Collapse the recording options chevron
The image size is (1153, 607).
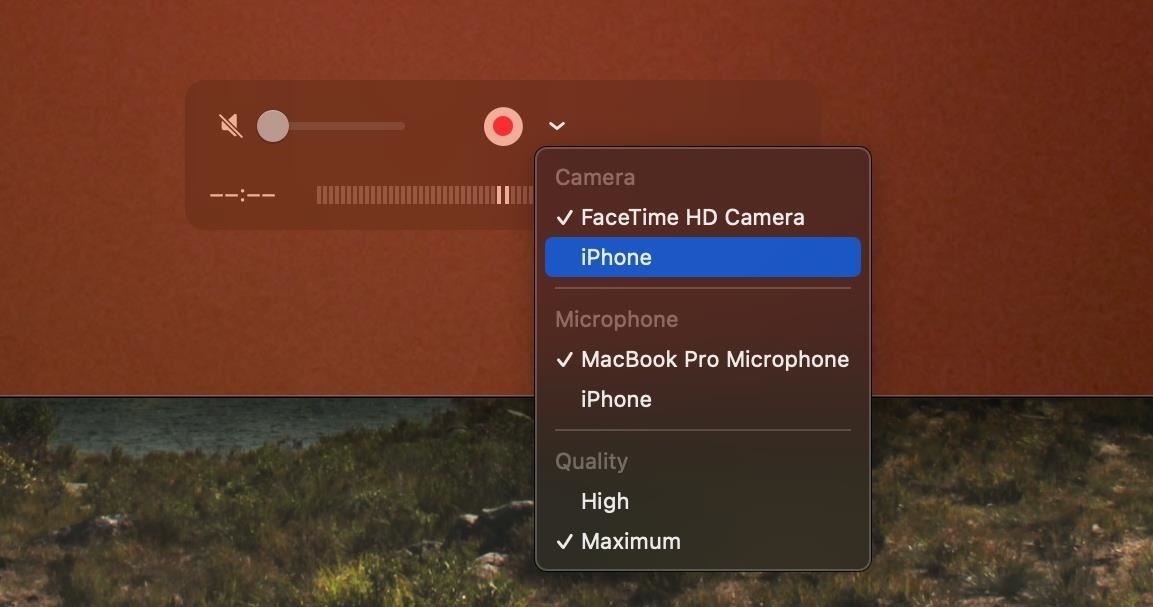pyautogui.click(x=557, y=126)
